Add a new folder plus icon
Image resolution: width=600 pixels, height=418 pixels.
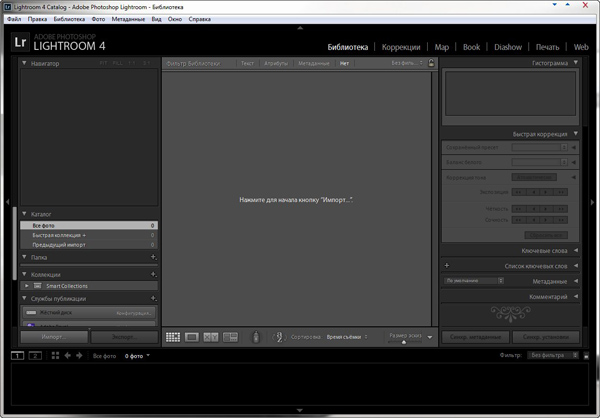click(153, 257)
